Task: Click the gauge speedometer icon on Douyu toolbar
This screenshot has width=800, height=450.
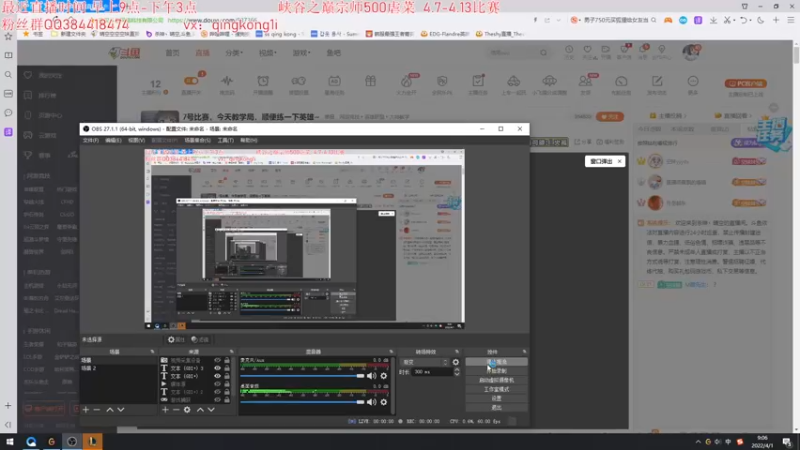Action: click(621, 81)
